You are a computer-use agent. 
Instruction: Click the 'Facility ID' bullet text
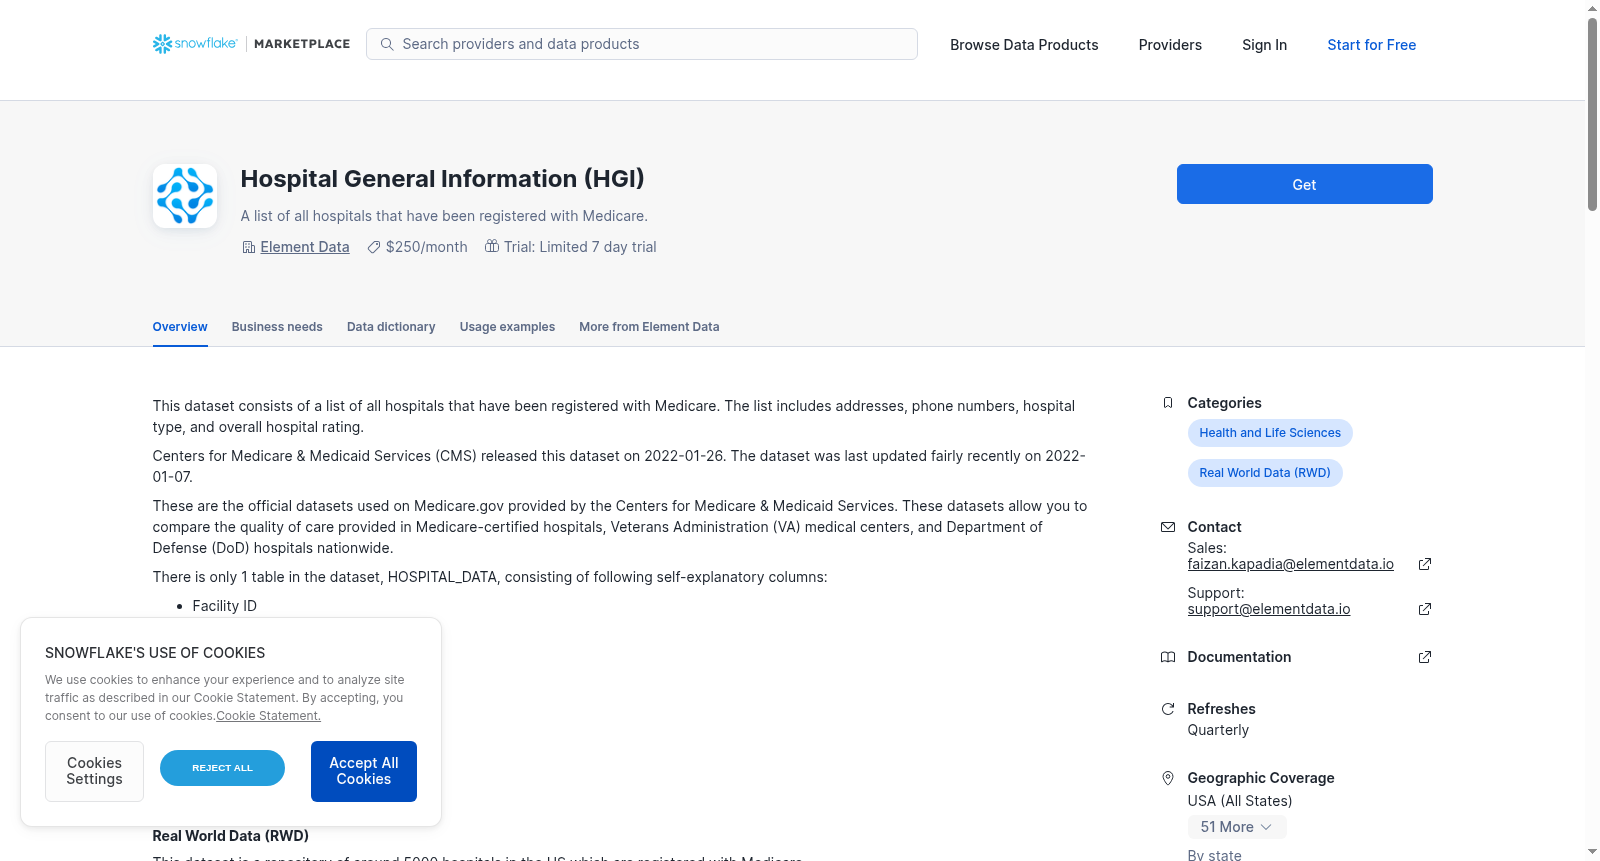224,606
